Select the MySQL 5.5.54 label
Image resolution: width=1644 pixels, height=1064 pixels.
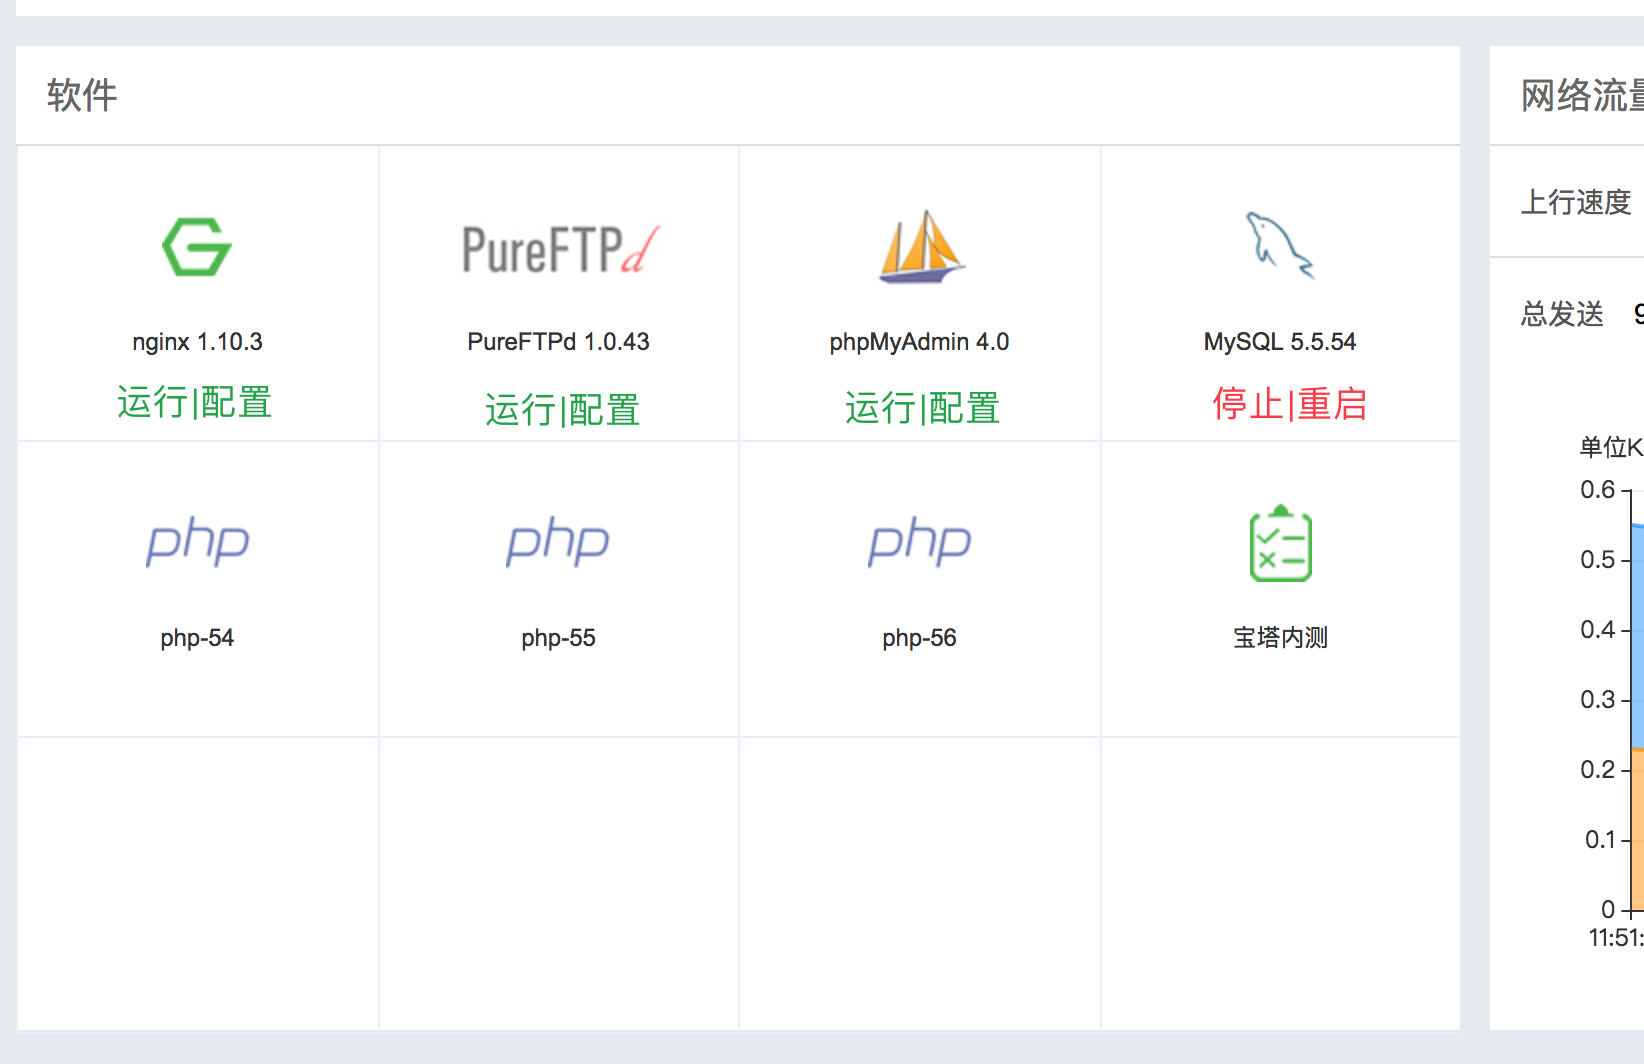[1280, 342]
